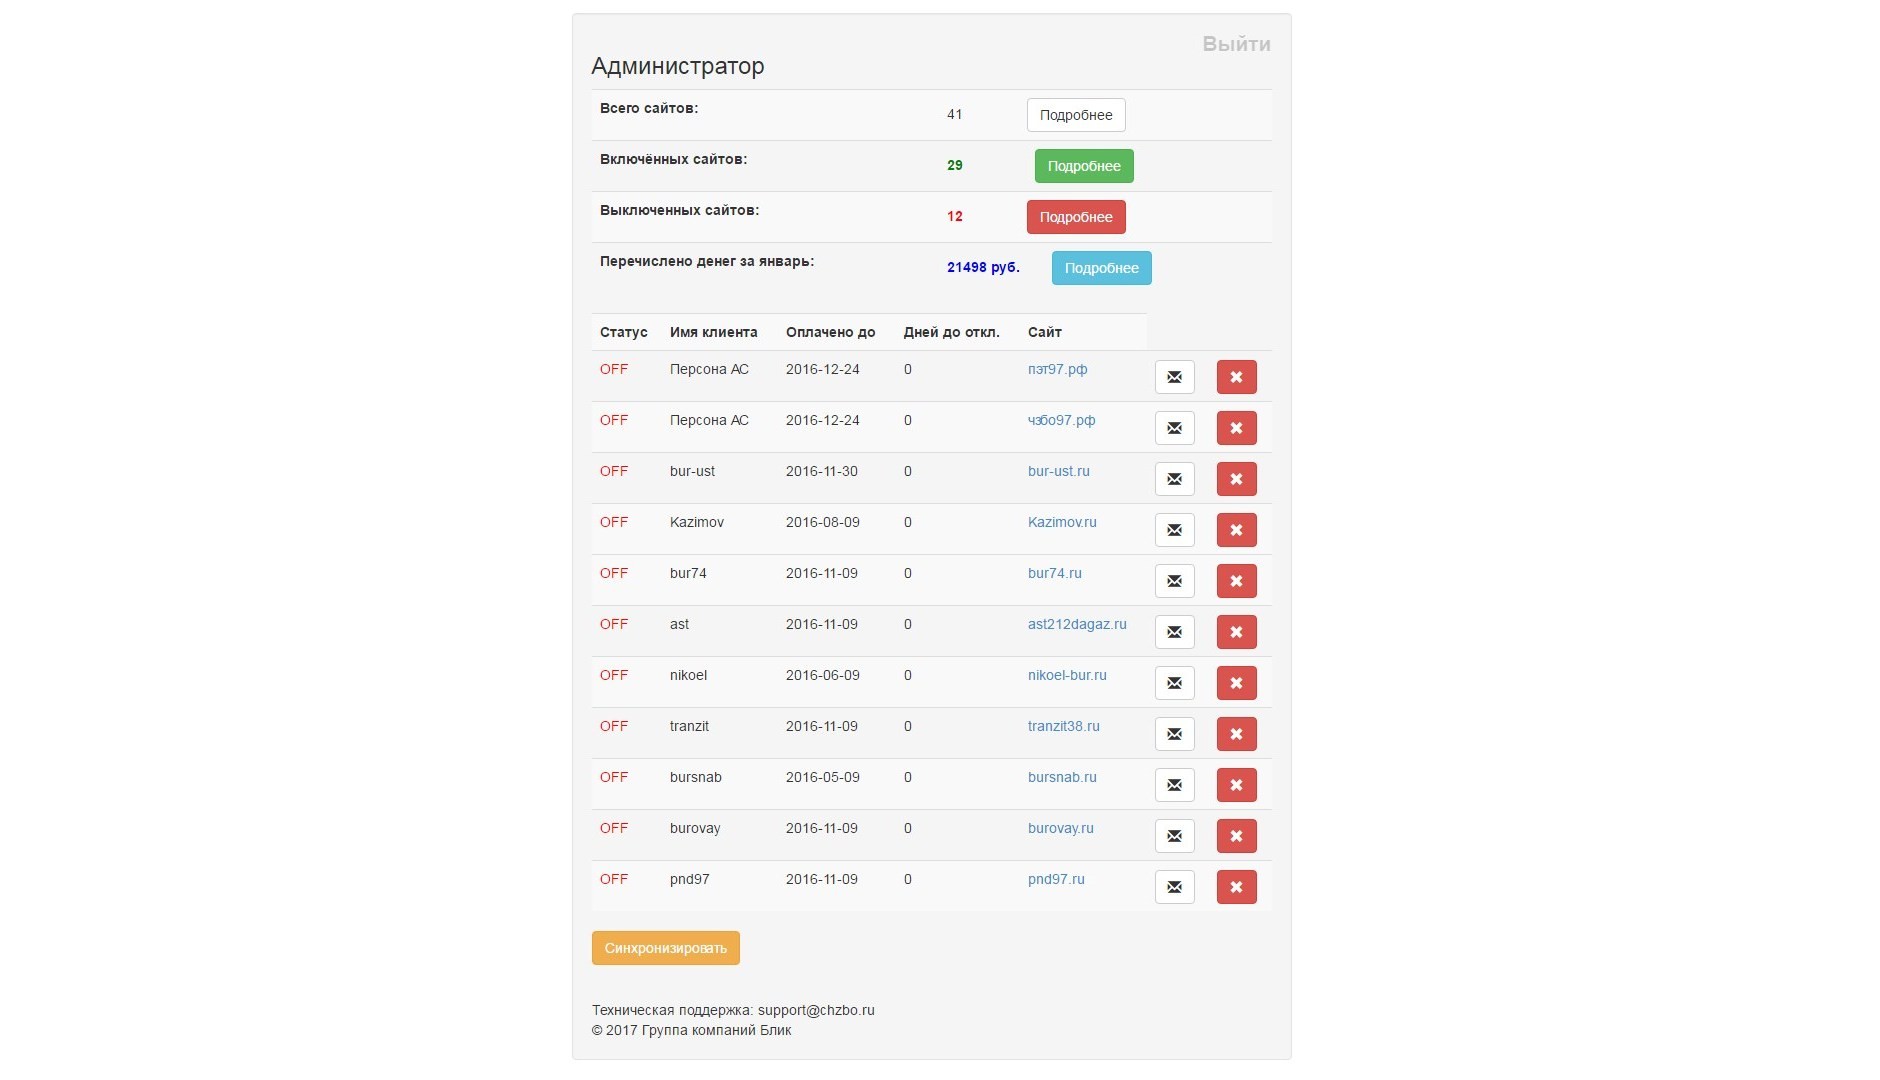Send mail to Kazimov client row

[x=1174, y=530]
